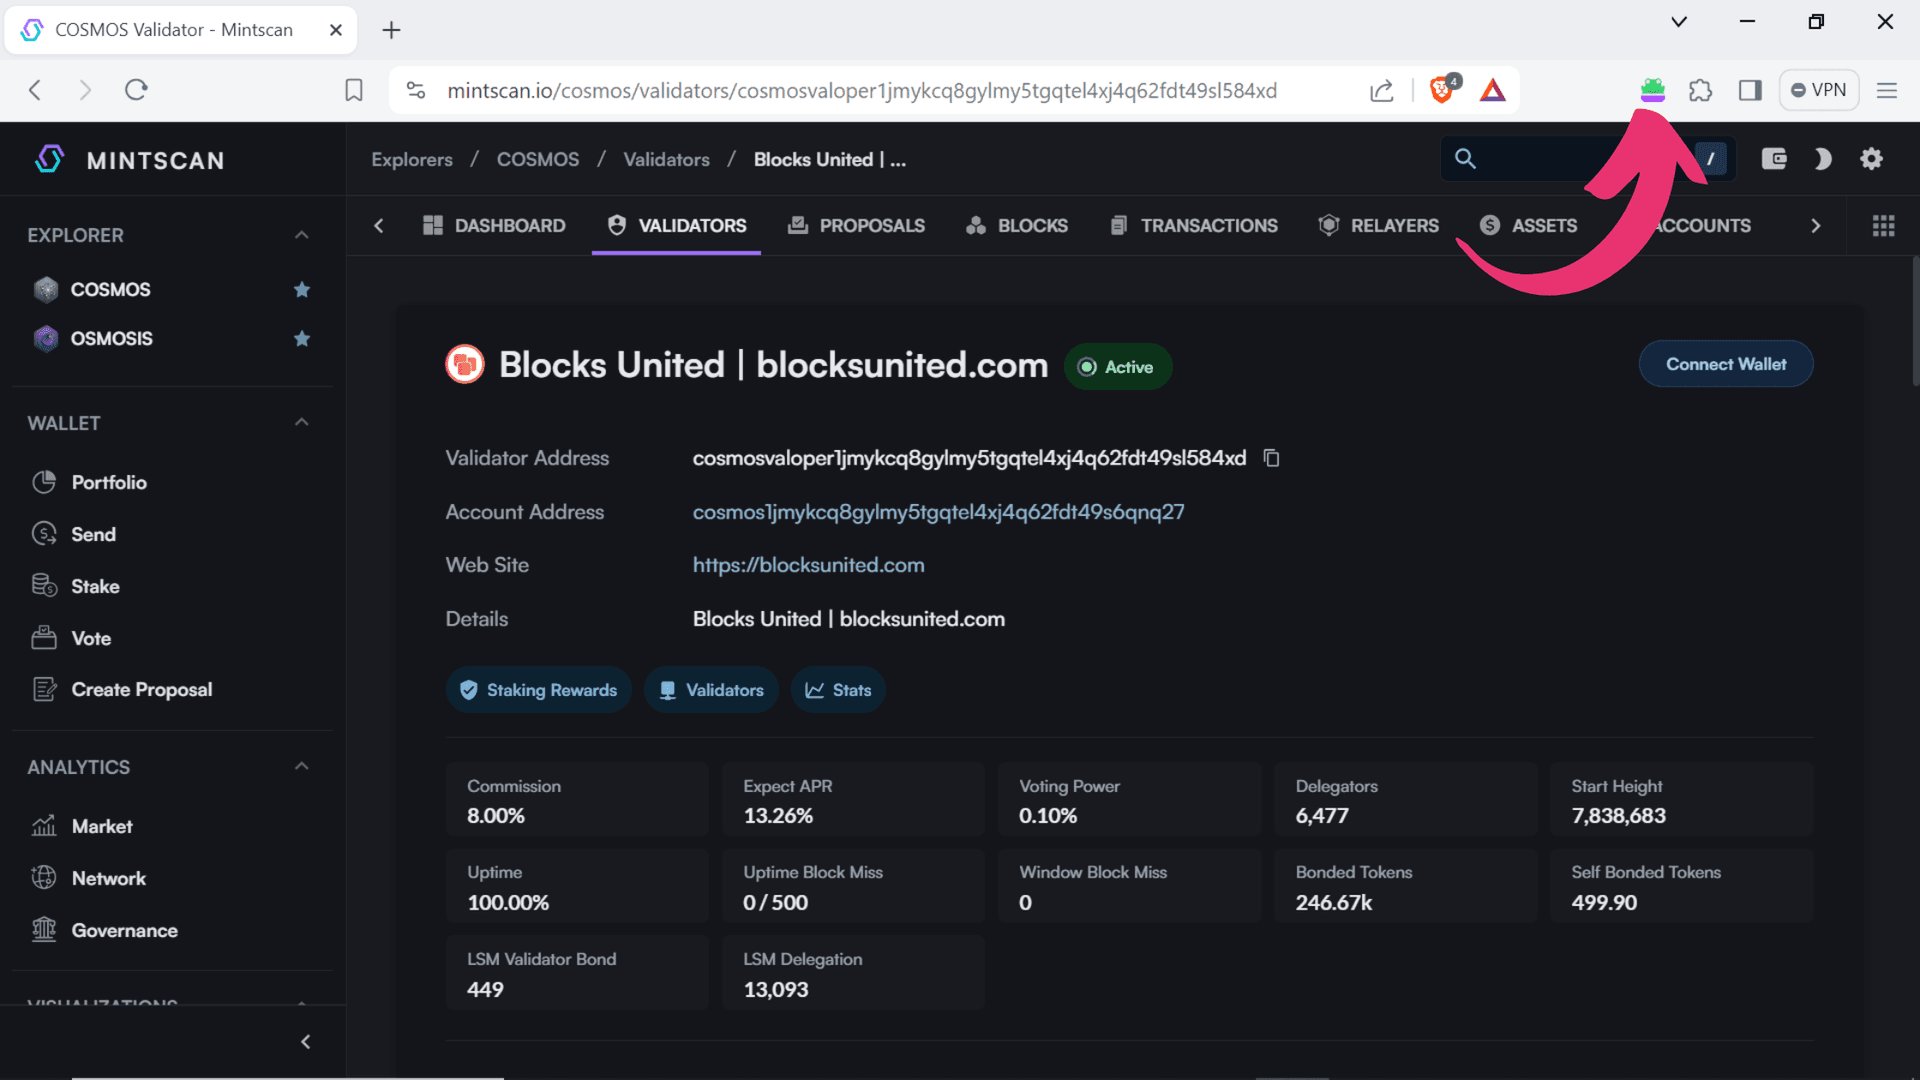Open Create Proposal in the sidebar
This screenshot has width=1920, height=1080.
tap(141, 690)
